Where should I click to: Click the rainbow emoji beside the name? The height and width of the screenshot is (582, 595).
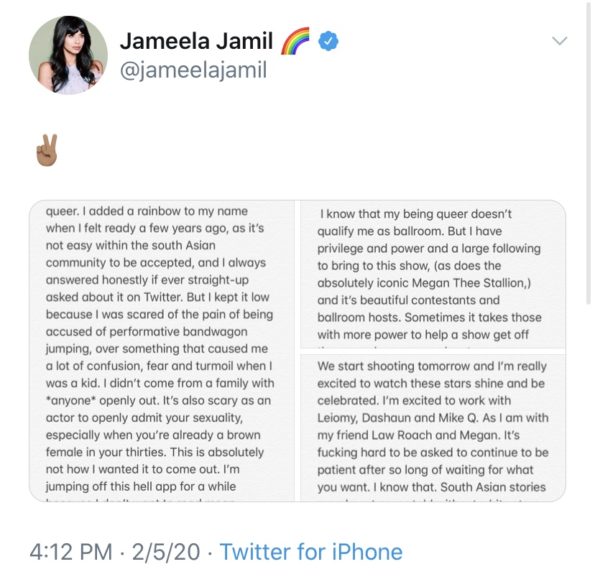(x=295, y=41)
